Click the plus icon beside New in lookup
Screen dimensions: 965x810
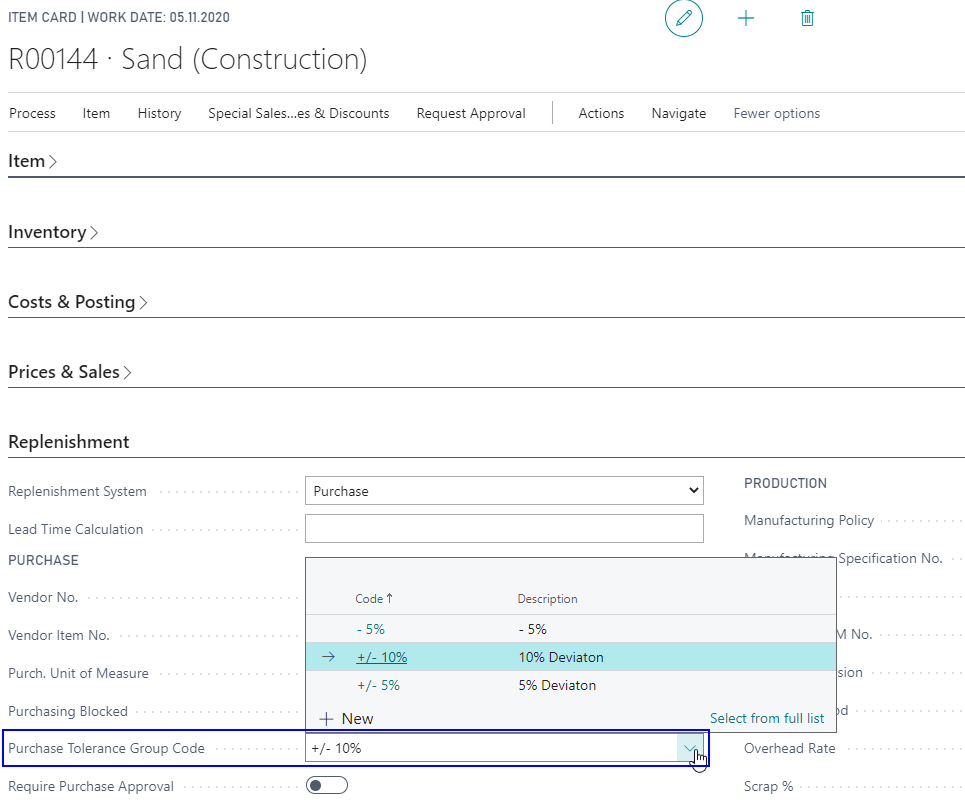pyautogui.click(x=326, y=718)
